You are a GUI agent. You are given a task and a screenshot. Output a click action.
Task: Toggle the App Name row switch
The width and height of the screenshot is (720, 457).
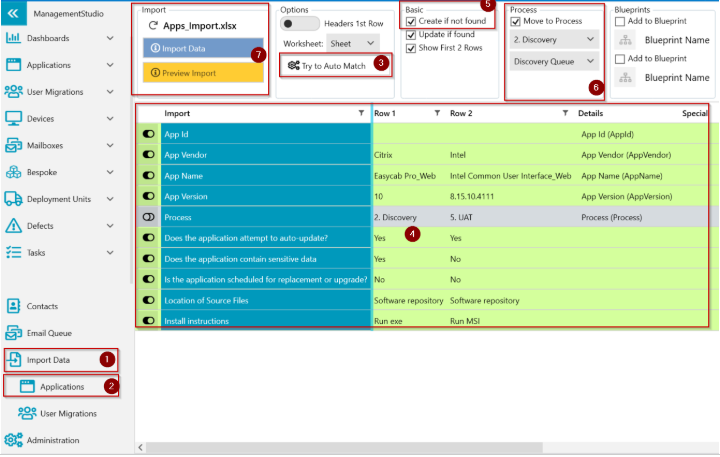coord(149,175)
